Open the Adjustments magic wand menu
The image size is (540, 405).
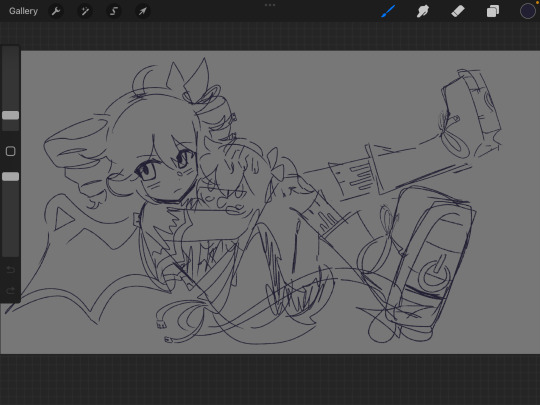click(x=85, y=11)
